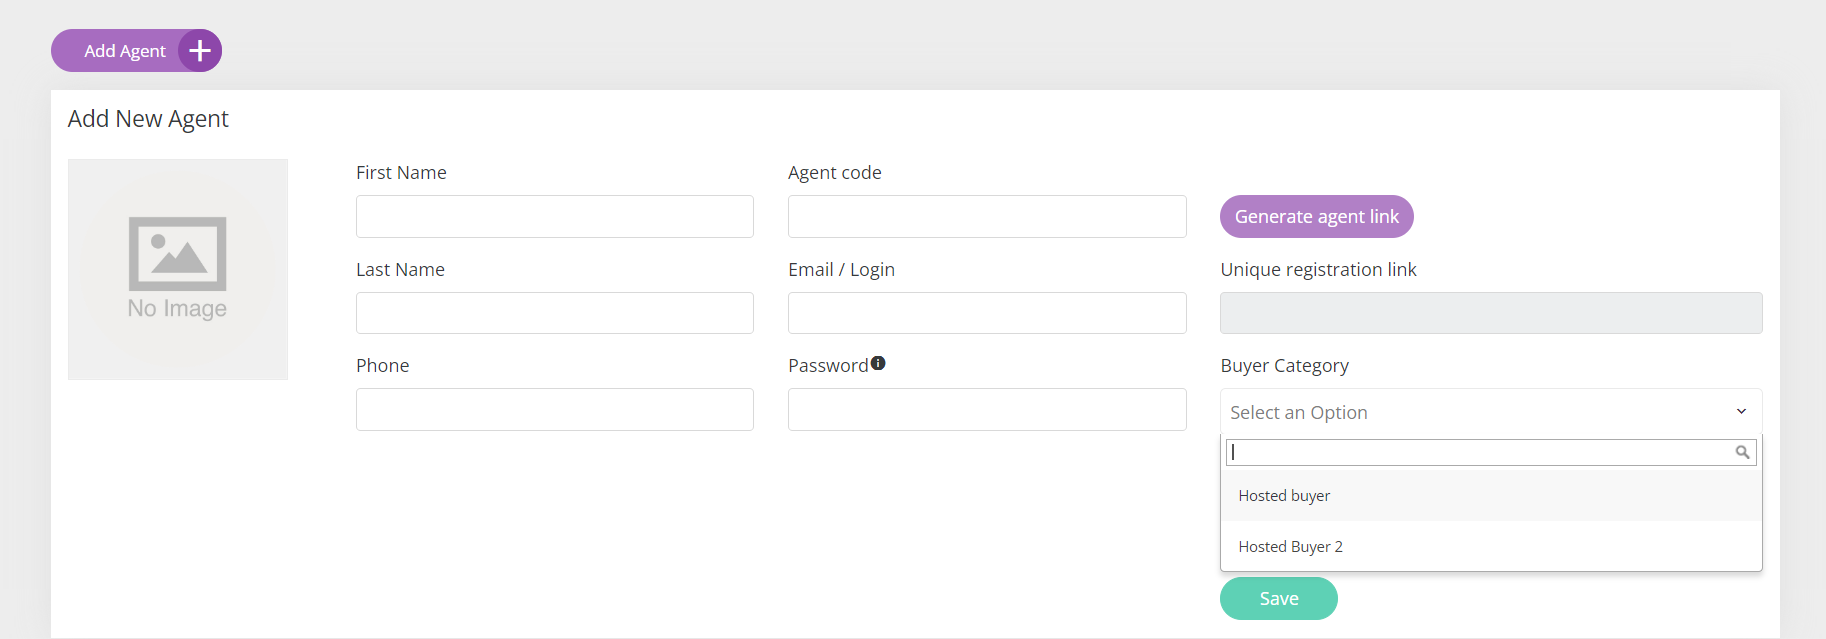
Task: Click into the Phone field
Action: [555, 410]
